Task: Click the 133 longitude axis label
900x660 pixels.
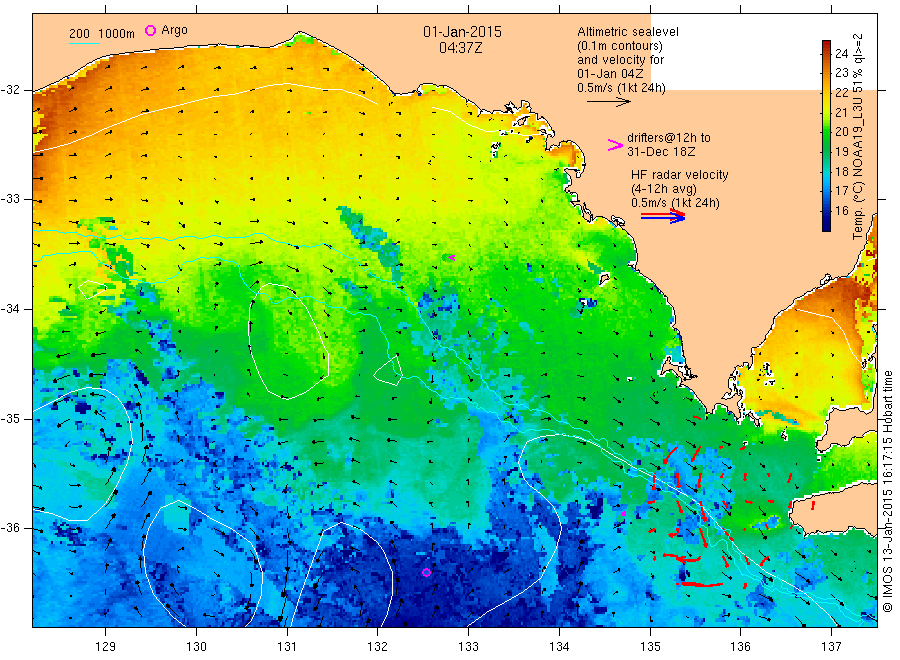Action: [x=468, y=647]
